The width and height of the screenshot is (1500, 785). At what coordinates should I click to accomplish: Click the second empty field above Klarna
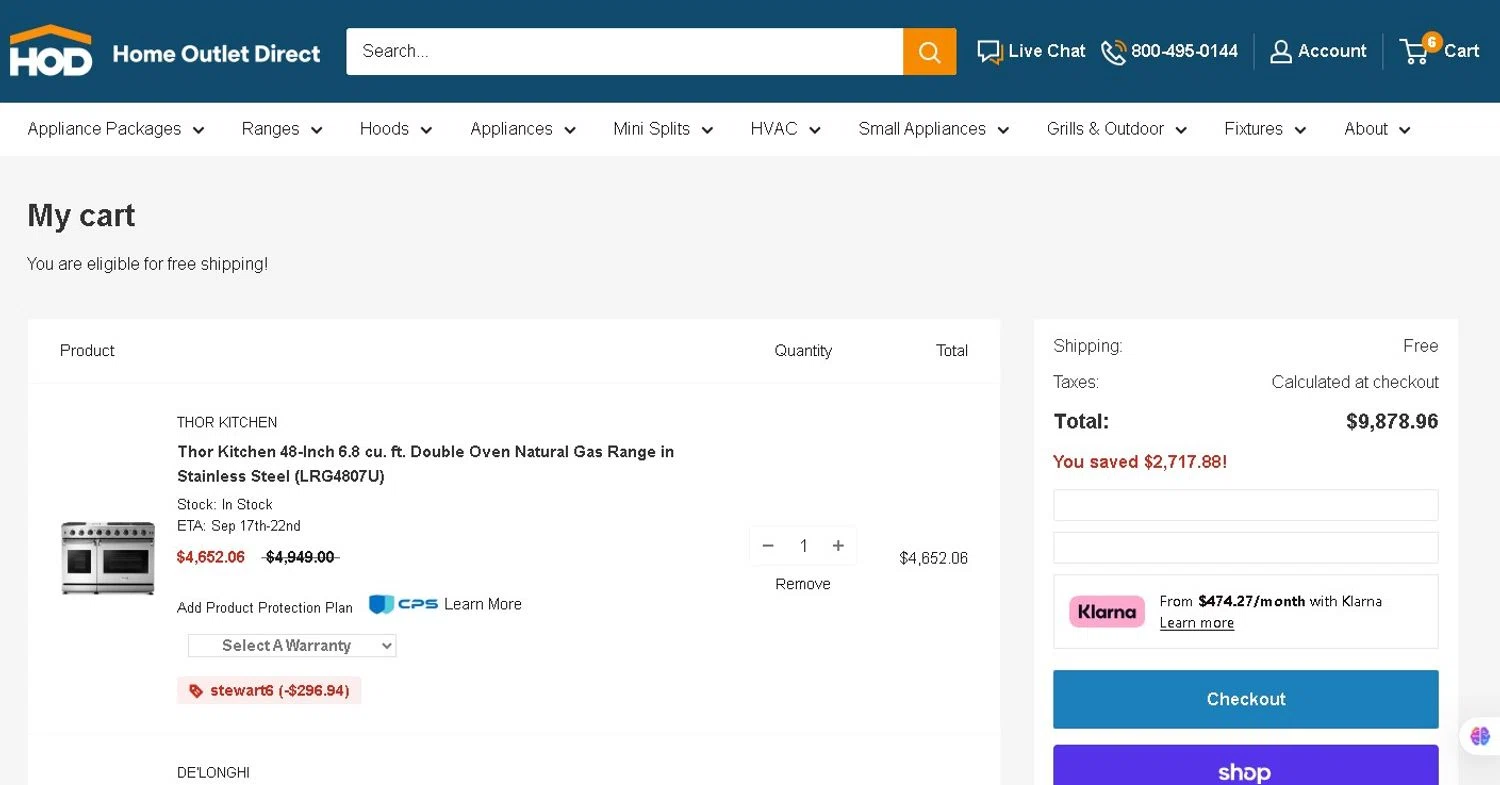(x=1246, y=548)
